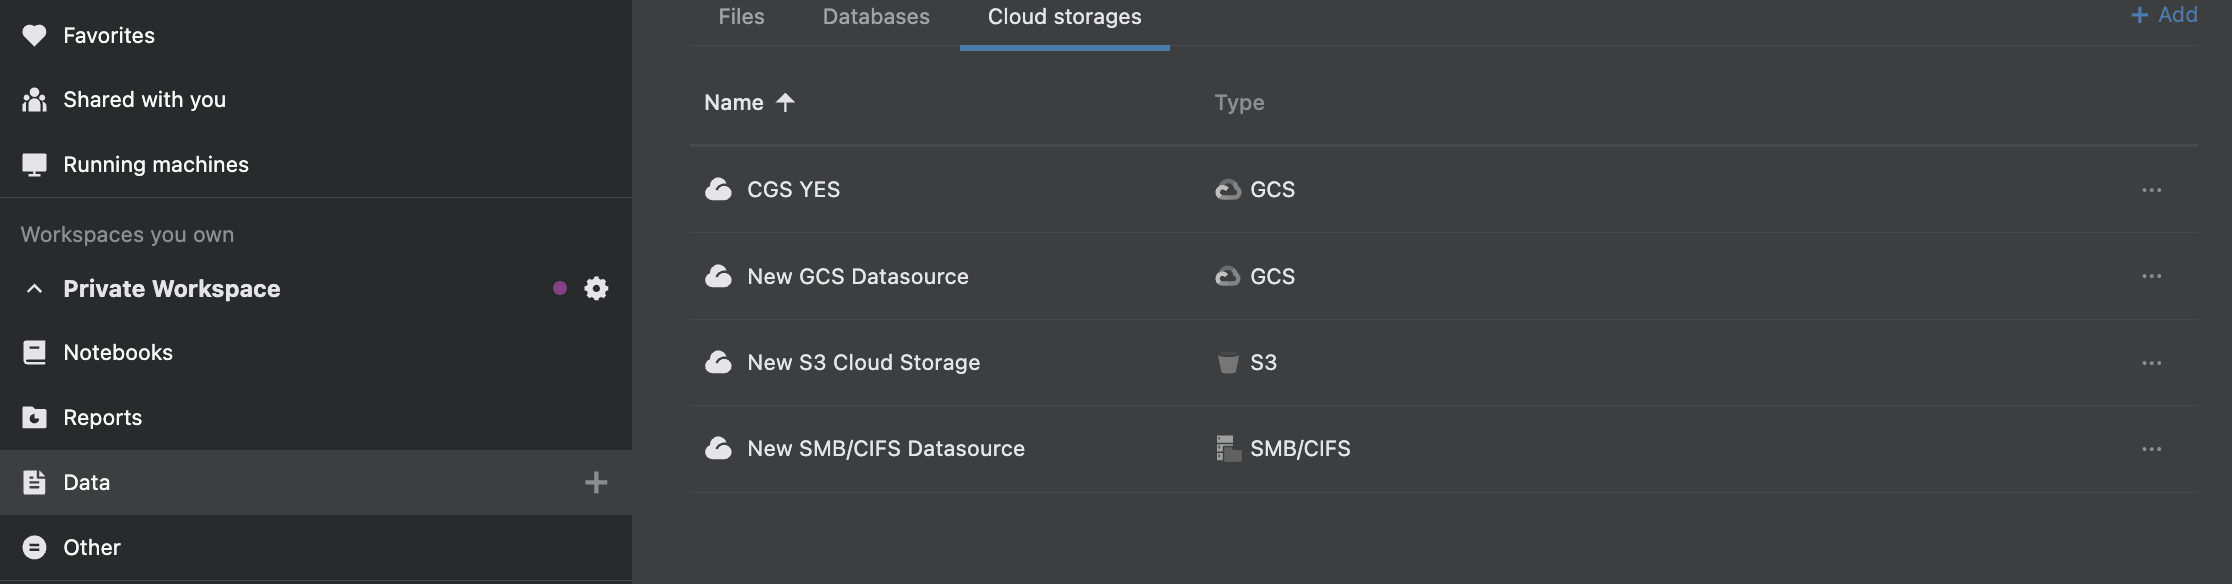The width and height of the screenshot is (2232, 584).
Task: Open New S3 Cloud Storage row actions
Action: click(x=2152, y=362)
